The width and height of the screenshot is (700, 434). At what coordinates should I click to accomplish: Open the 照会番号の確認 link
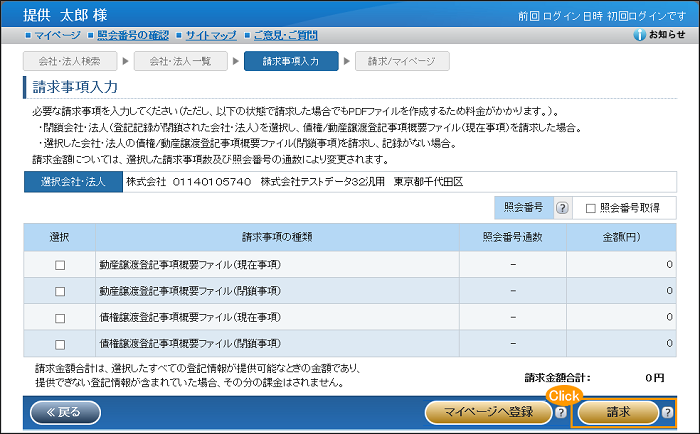(x=133, y=35)
